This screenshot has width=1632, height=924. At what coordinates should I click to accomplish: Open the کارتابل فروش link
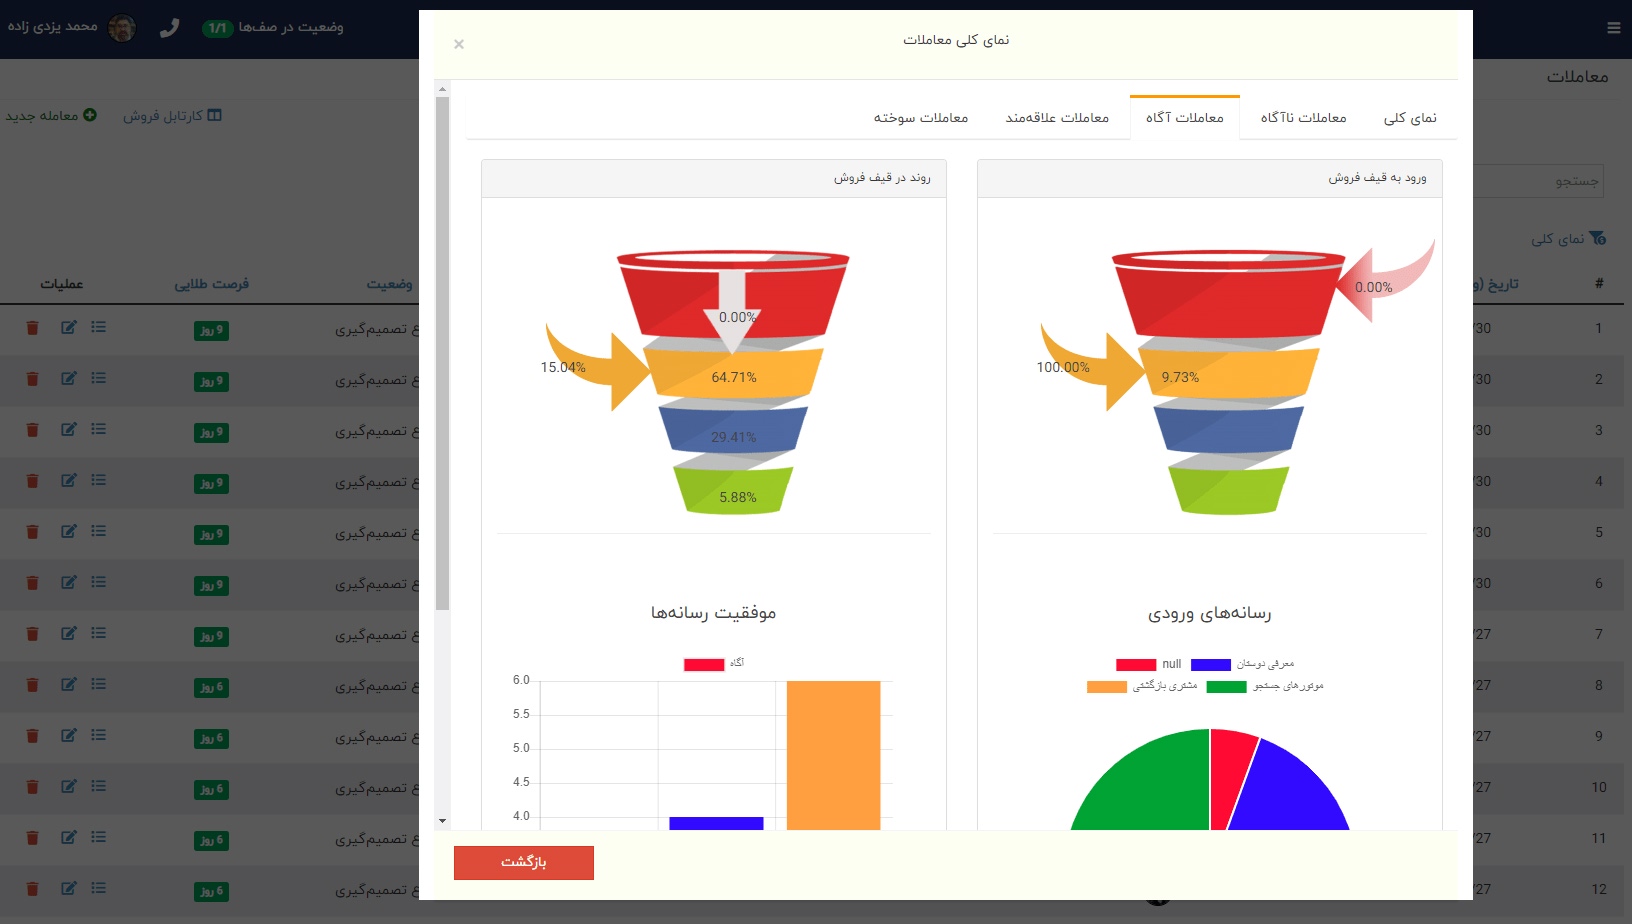point(172,116)
